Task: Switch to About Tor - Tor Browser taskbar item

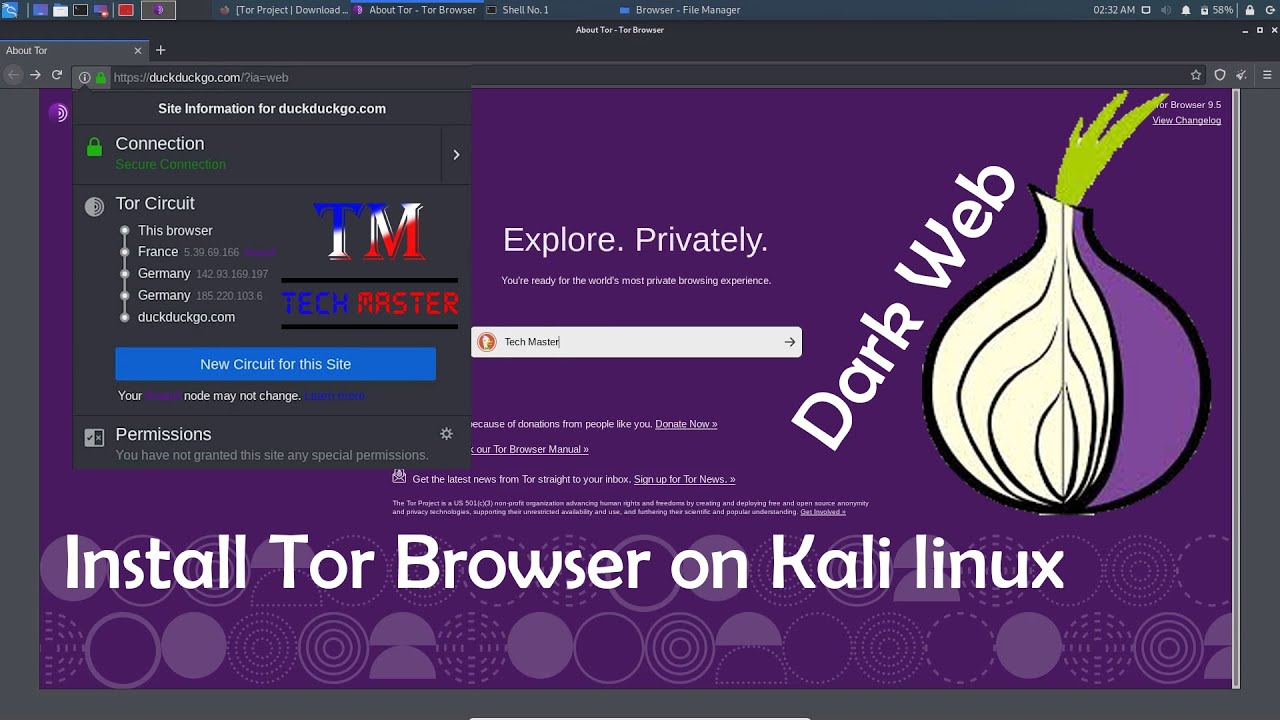Action: (416, 10)
